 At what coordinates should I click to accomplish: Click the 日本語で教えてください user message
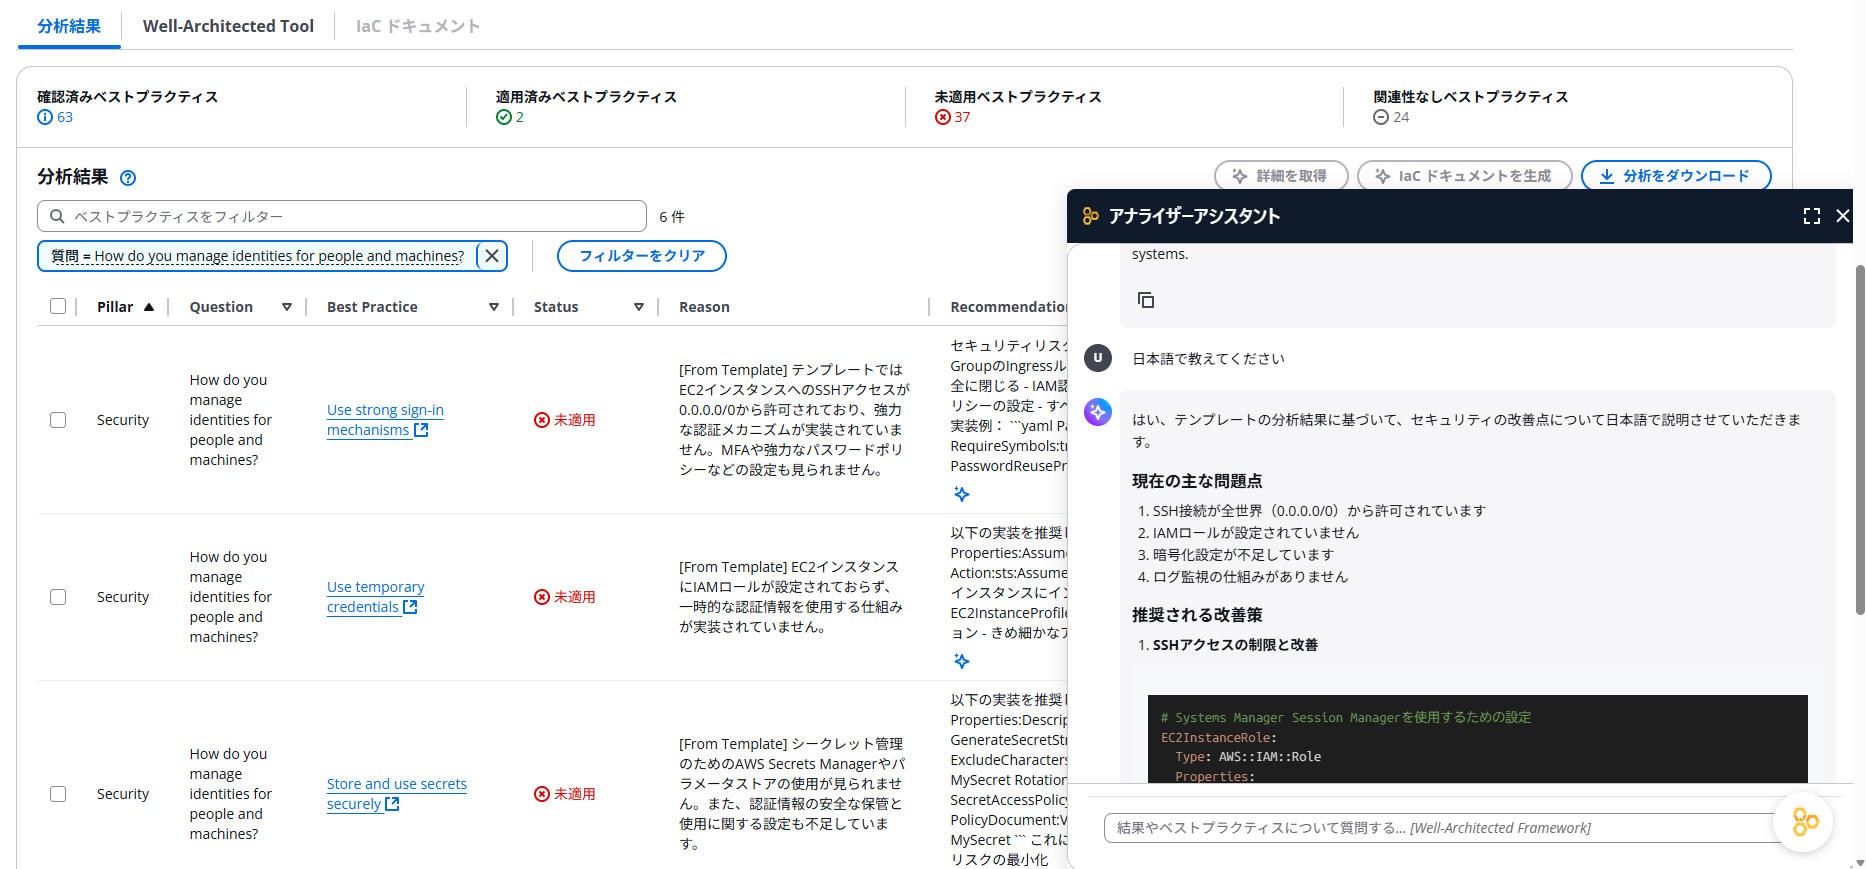click(1208, 359)
